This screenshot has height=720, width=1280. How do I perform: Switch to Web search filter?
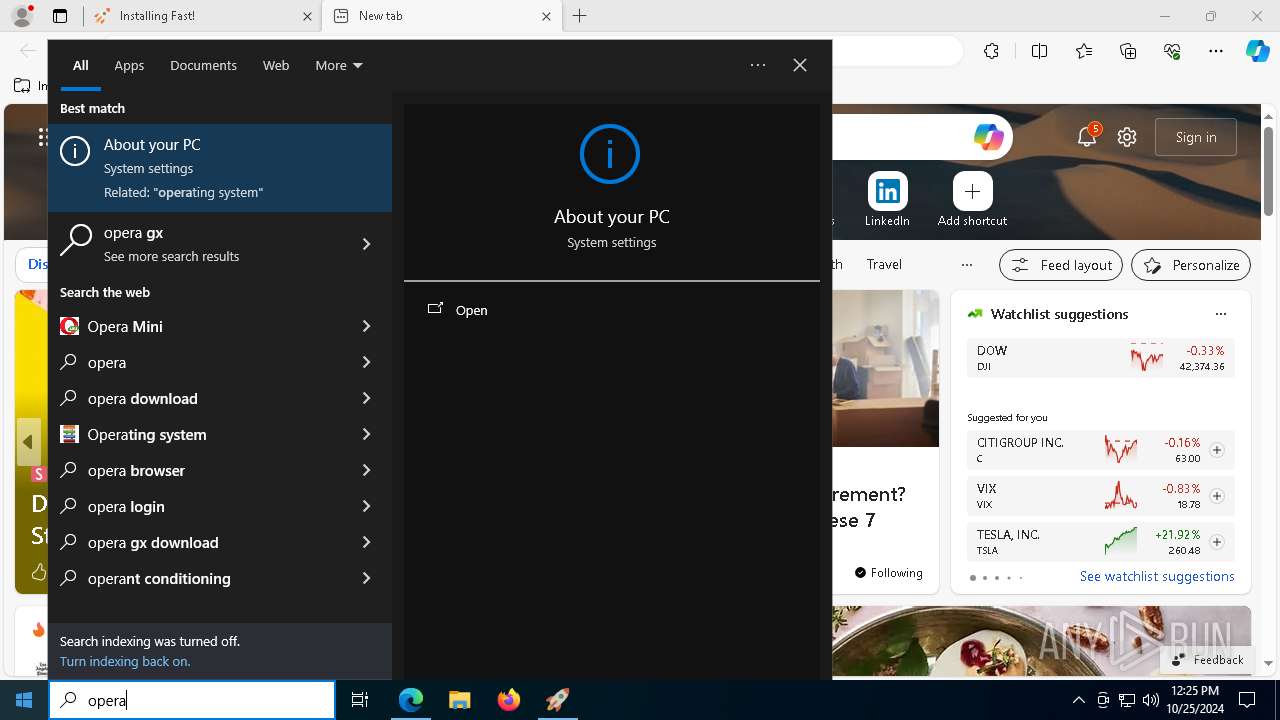pos(276,65)
